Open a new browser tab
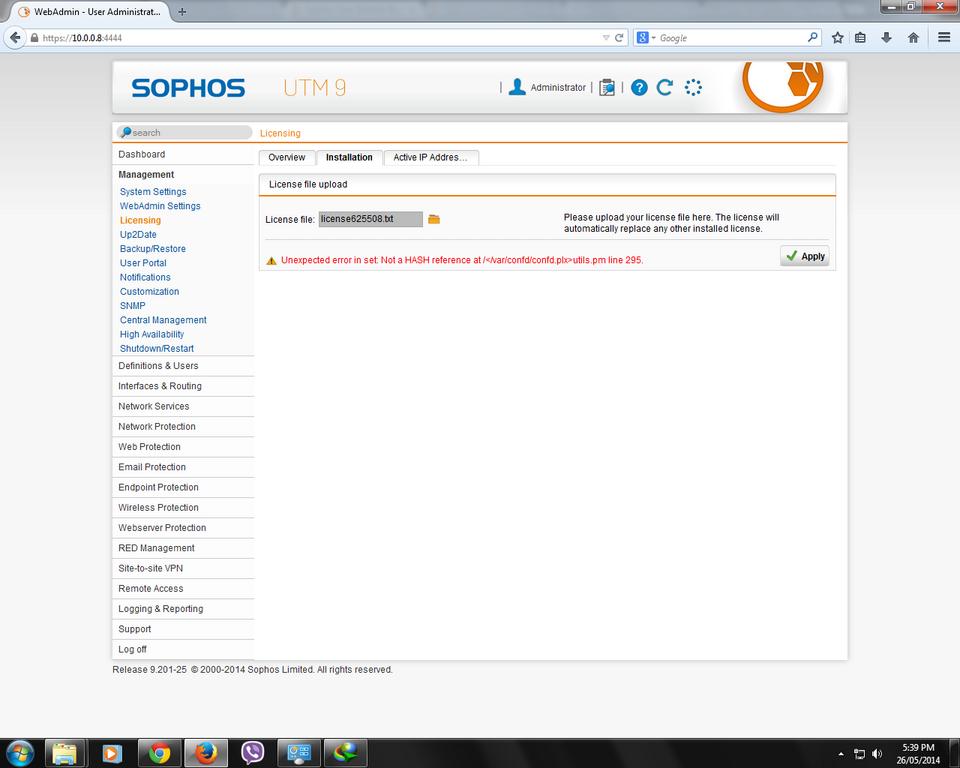 (182, 12)
